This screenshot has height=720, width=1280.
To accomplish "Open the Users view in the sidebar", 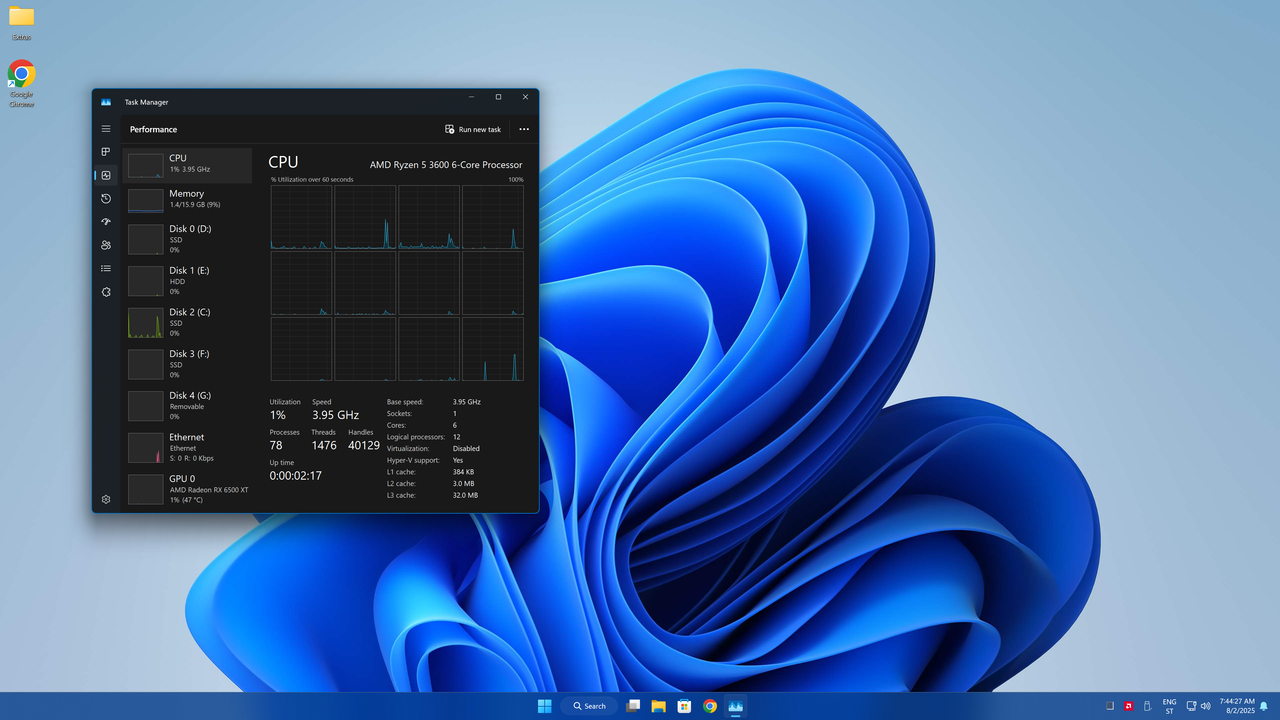I will [106, 244].
